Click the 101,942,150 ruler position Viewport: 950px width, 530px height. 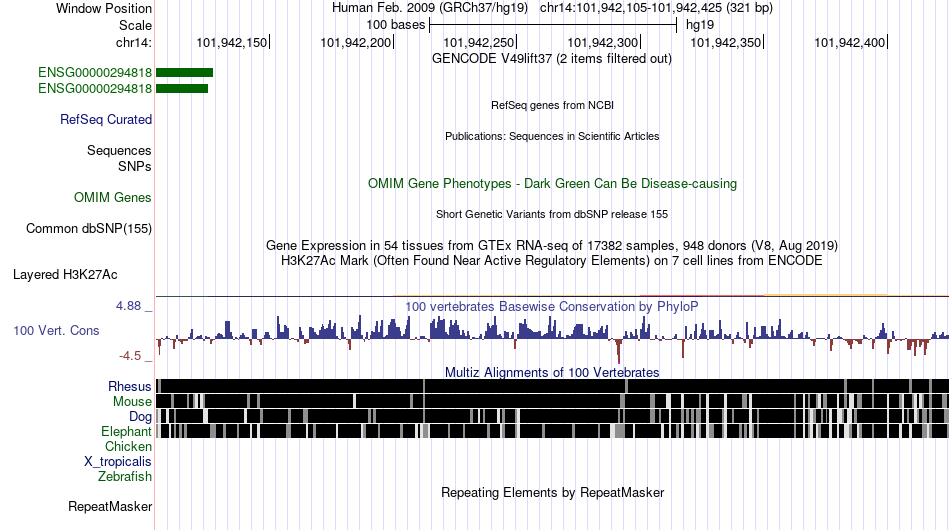pos(233,42)
